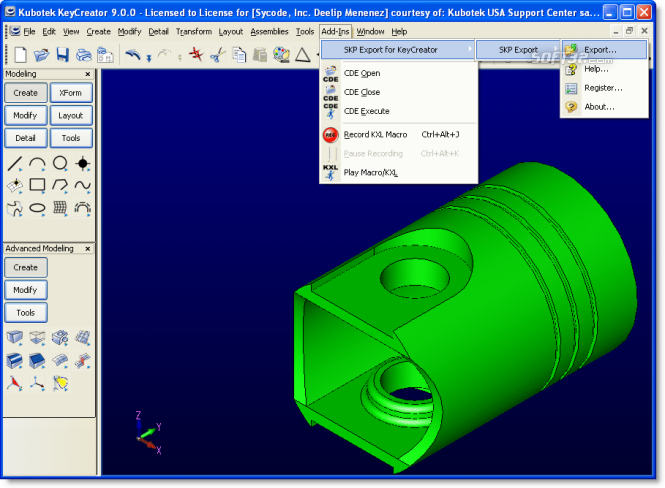The width and height of the screenshot is (665, 488).
Task: Choose Help... from SKP Export submenu
Action: point(604,69)
